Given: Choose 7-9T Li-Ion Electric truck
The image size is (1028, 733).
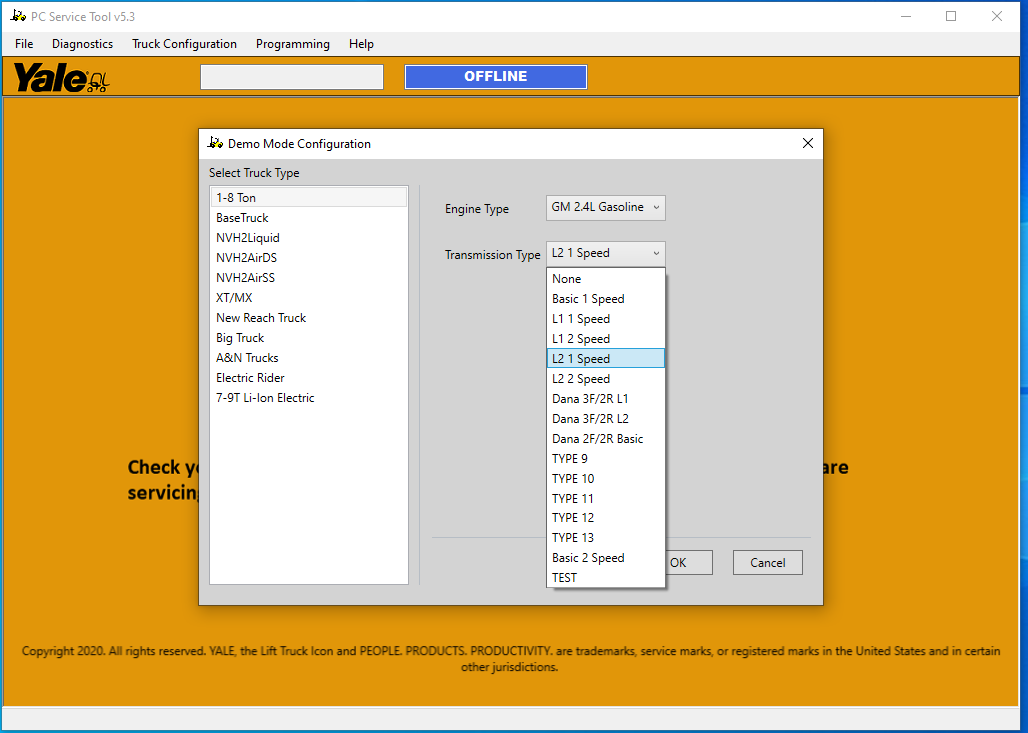Looking at the screenshot, I should [265, 398].
